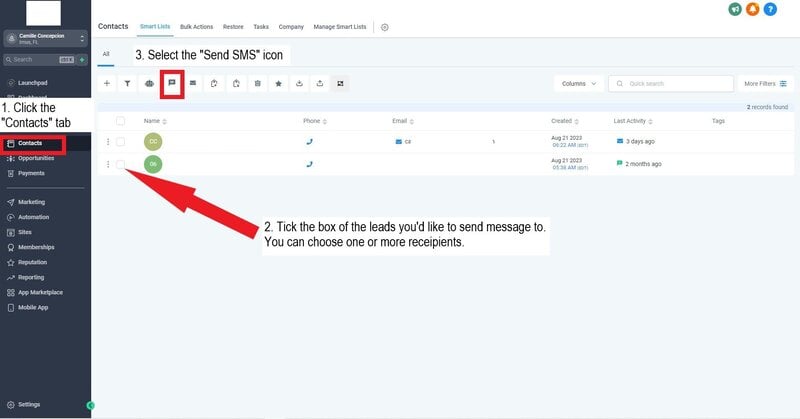Click the '3 days ago' last activity entry

pyautogui.click(x=640, y=141)
